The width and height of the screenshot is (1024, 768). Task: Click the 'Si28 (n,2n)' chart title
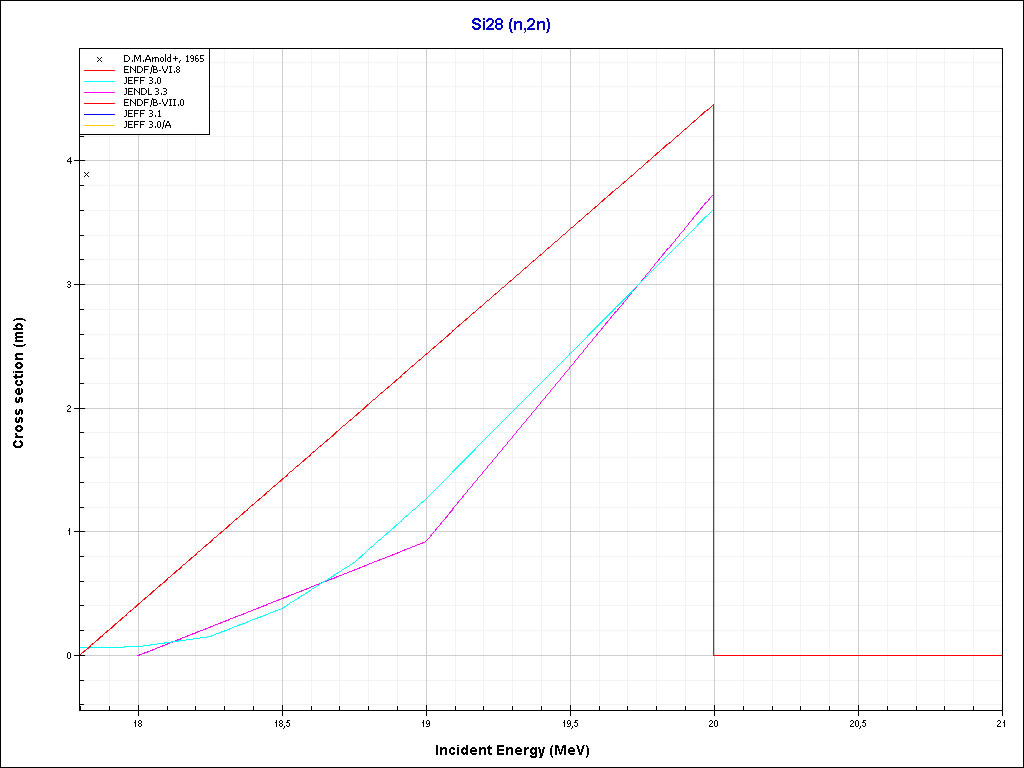click(x=511, y=25)
